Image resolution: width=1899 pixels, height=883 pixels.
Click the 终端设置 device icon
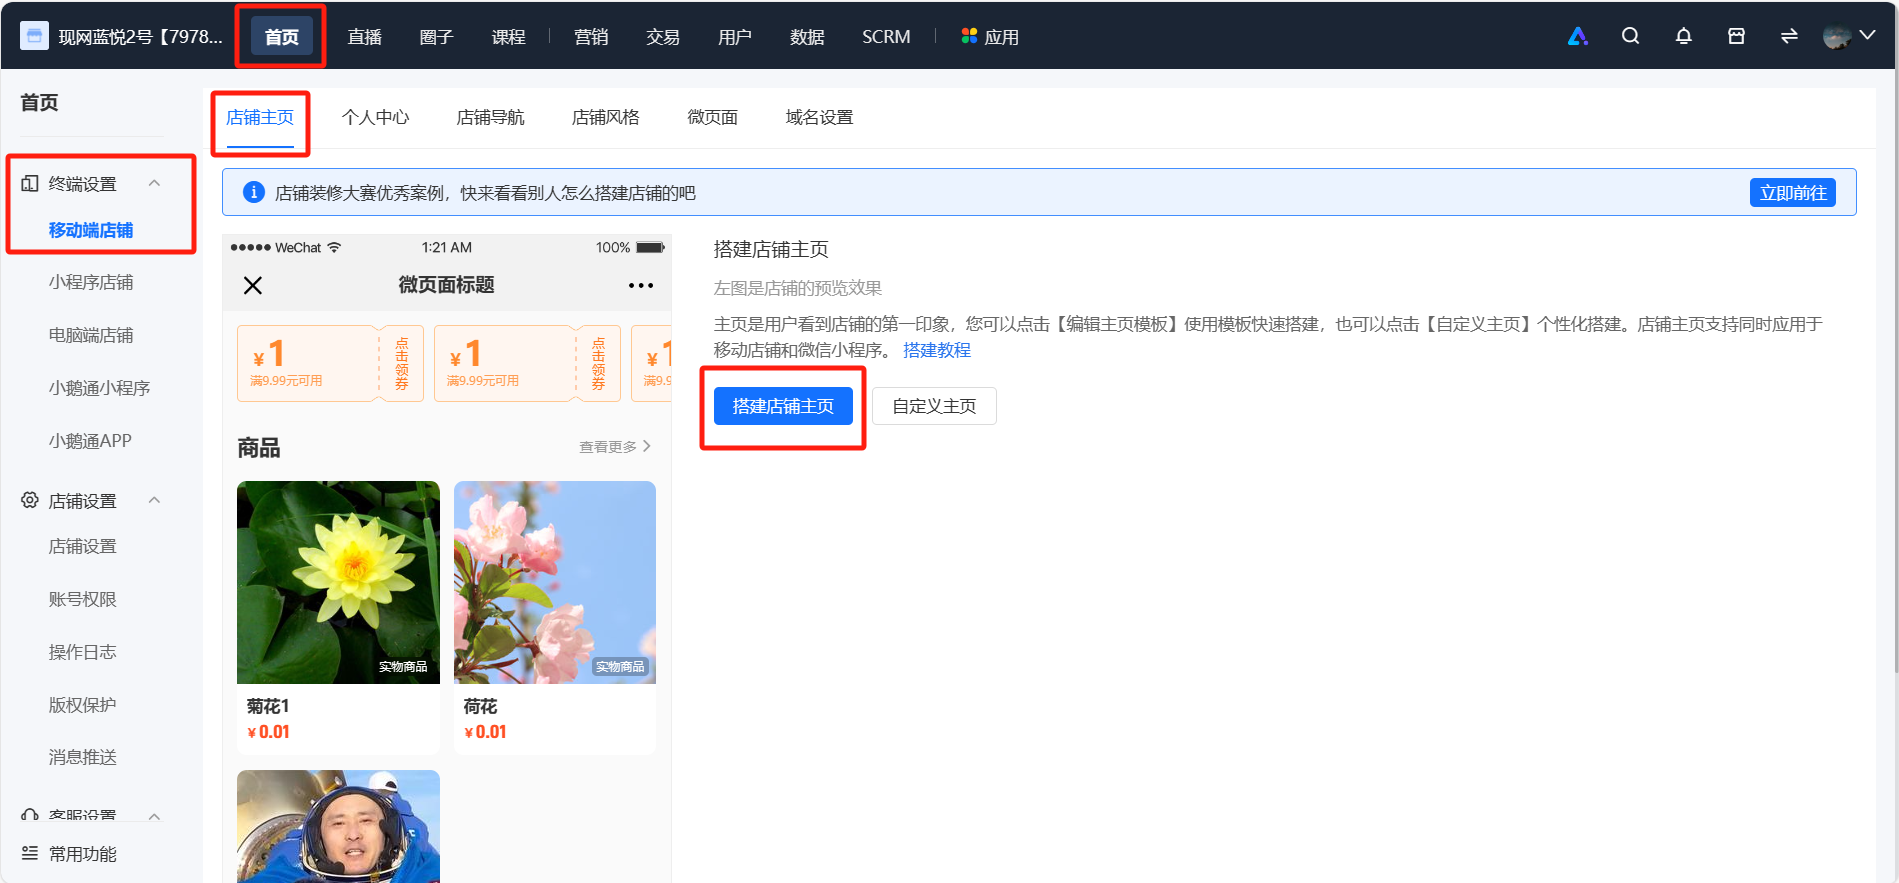pyautogui.click(x=30, y=183)
